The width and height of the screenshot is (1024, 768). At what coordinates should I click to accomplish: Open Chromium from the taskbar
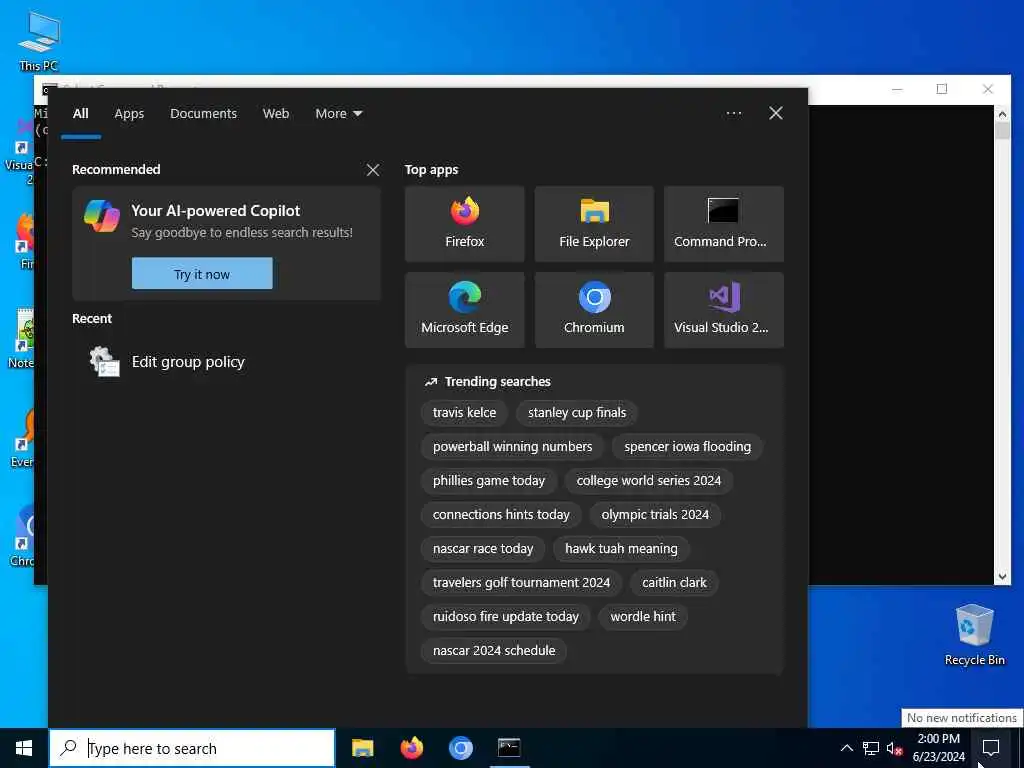pyautogui.click(x=460, y=748)
